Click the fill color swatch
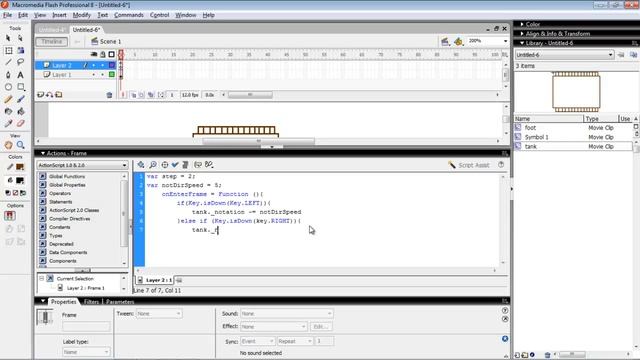The height and width of the screenshot is (360, 640). [20, 180]
